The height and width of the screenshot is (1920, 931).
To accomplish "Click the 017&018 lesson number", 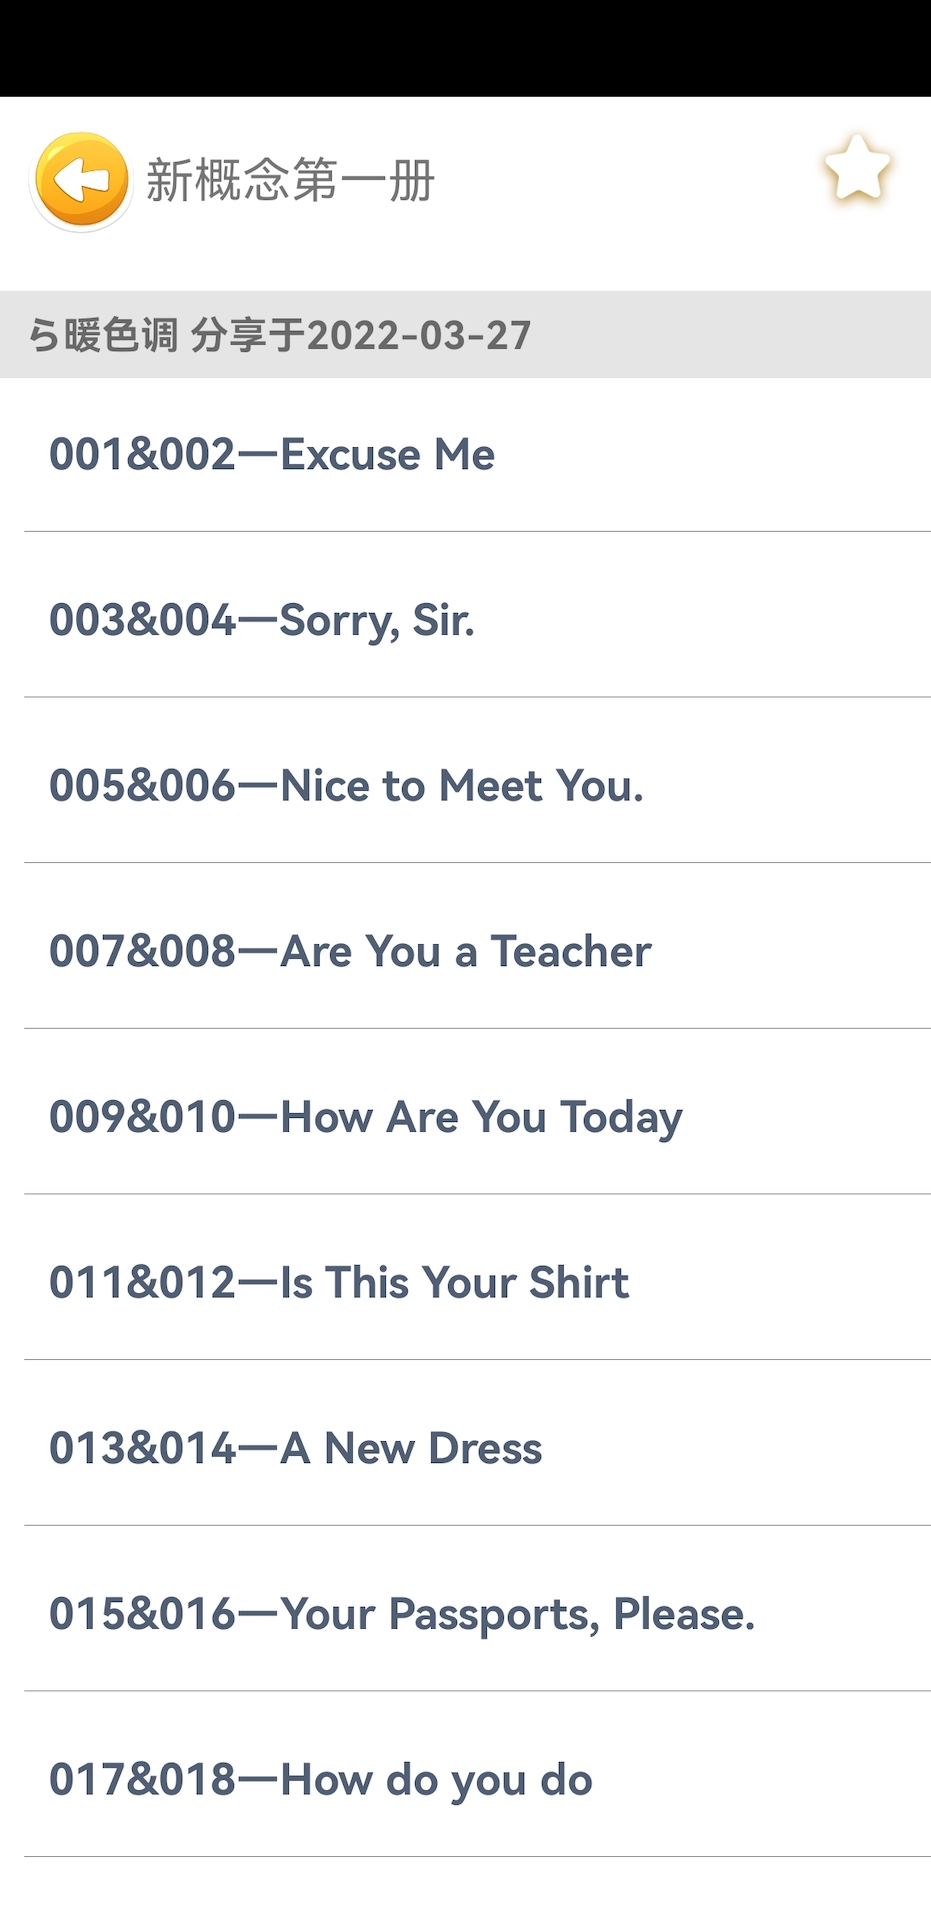I will (x=142, y=1780).
